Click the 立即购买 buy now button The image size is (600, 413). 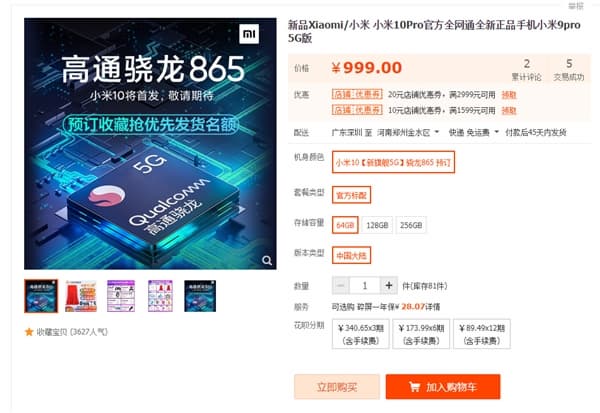pyautogui.click(x=337, y=387)
